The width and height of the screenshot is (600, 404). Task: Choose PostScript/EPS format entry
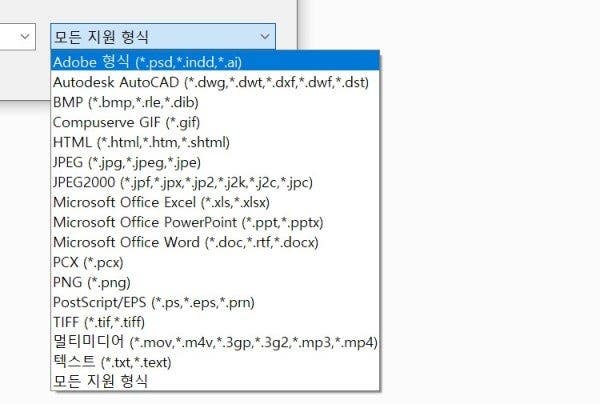click(x=215, y=302)
